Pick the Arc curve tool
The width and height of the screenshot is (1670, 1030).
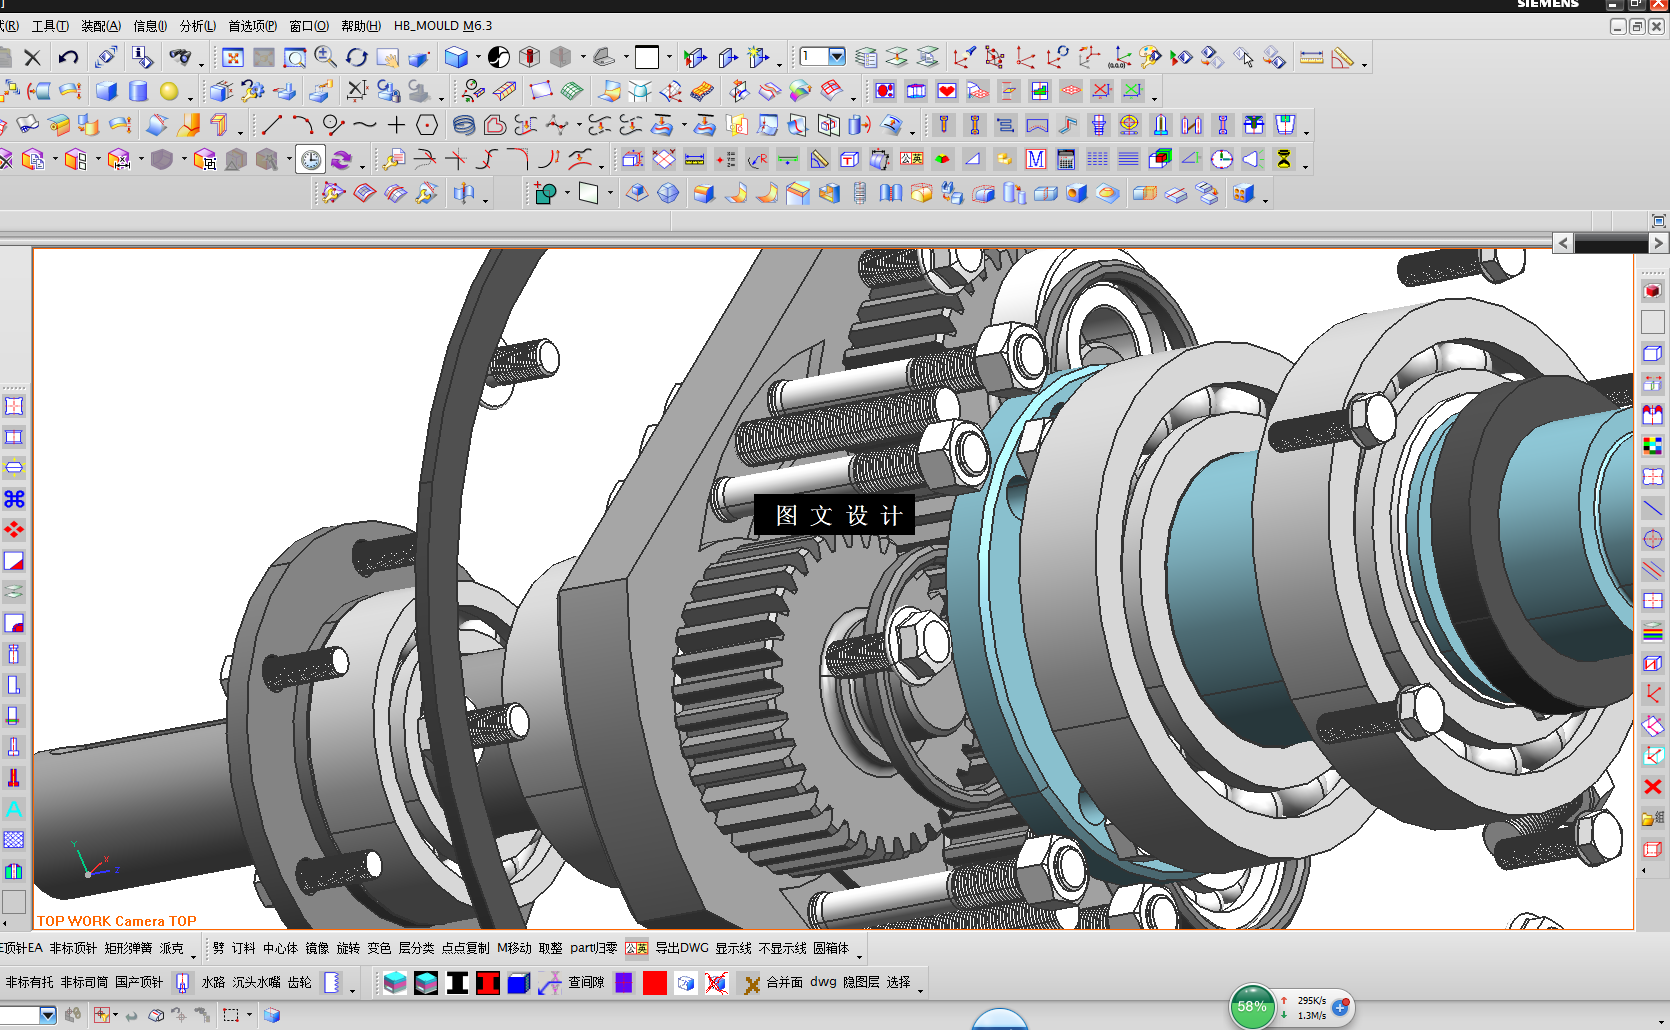coord(303,125)
